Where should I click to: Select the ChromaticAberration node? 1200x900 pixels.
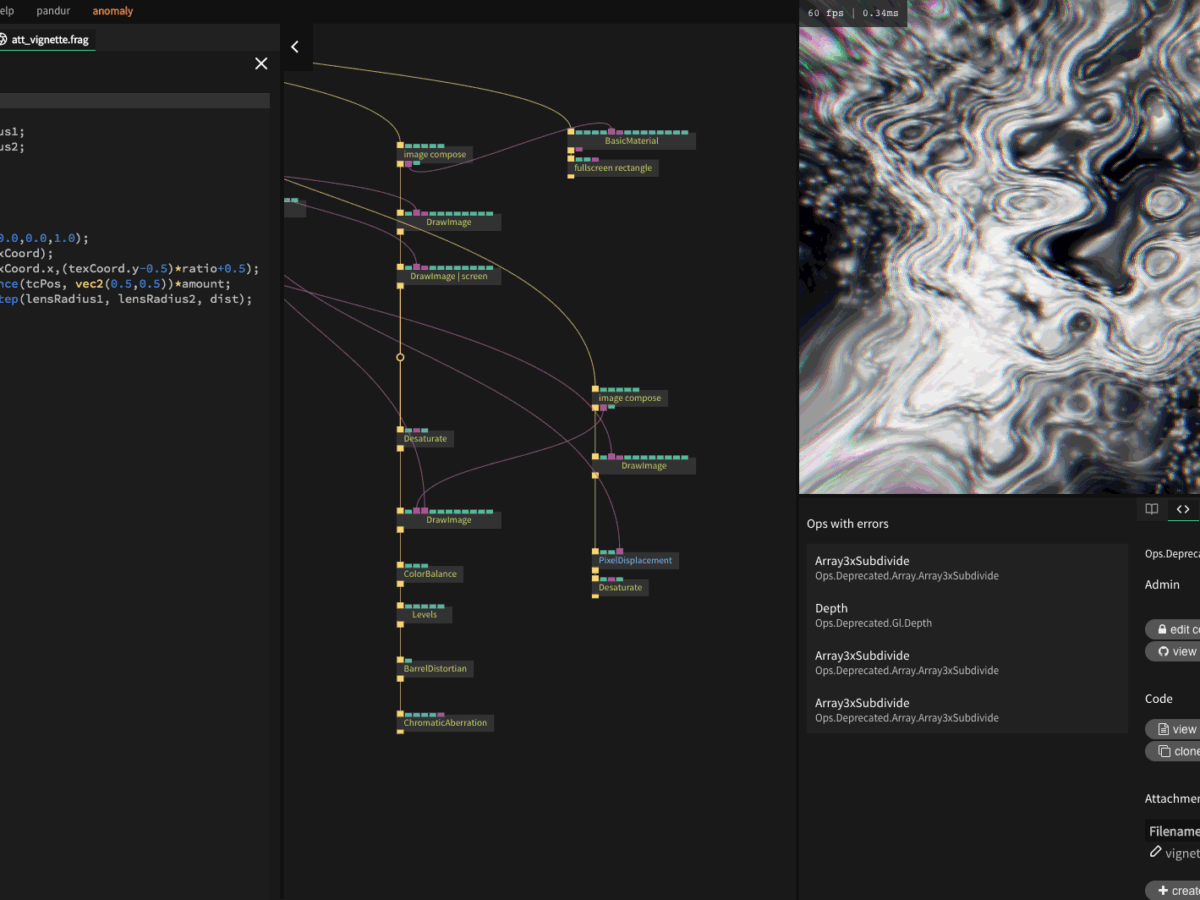pyautogui.click(x=445, y=722)
